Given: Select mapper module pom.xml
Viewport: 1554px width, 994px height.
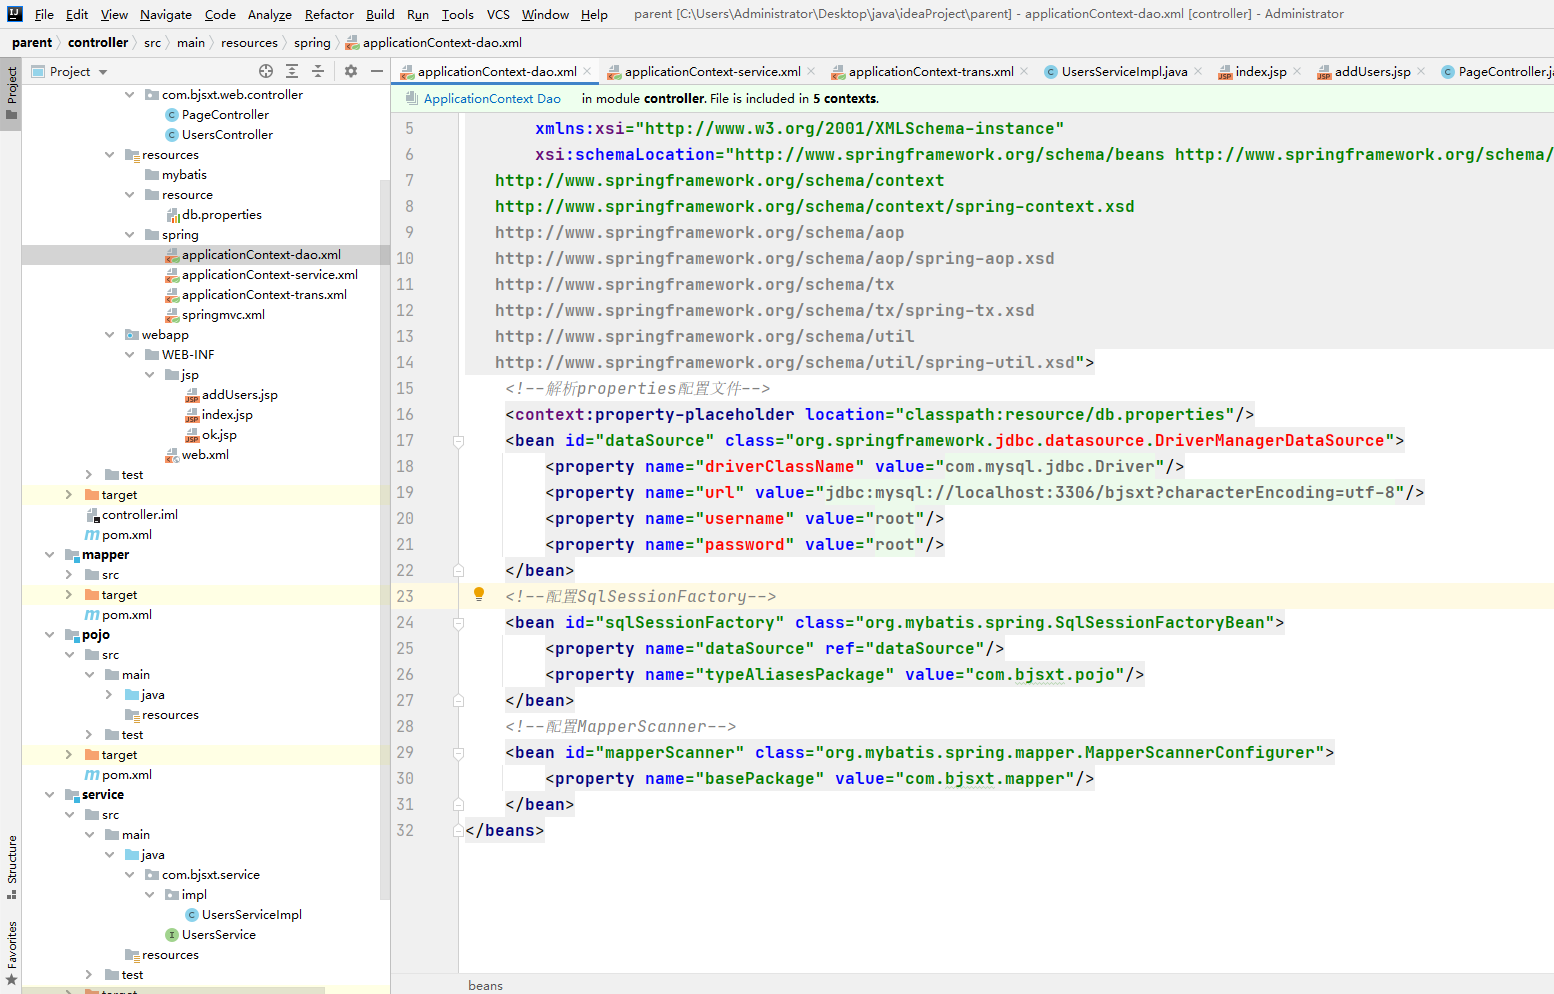Looking at the screenshot, I should tap(126, 615).
